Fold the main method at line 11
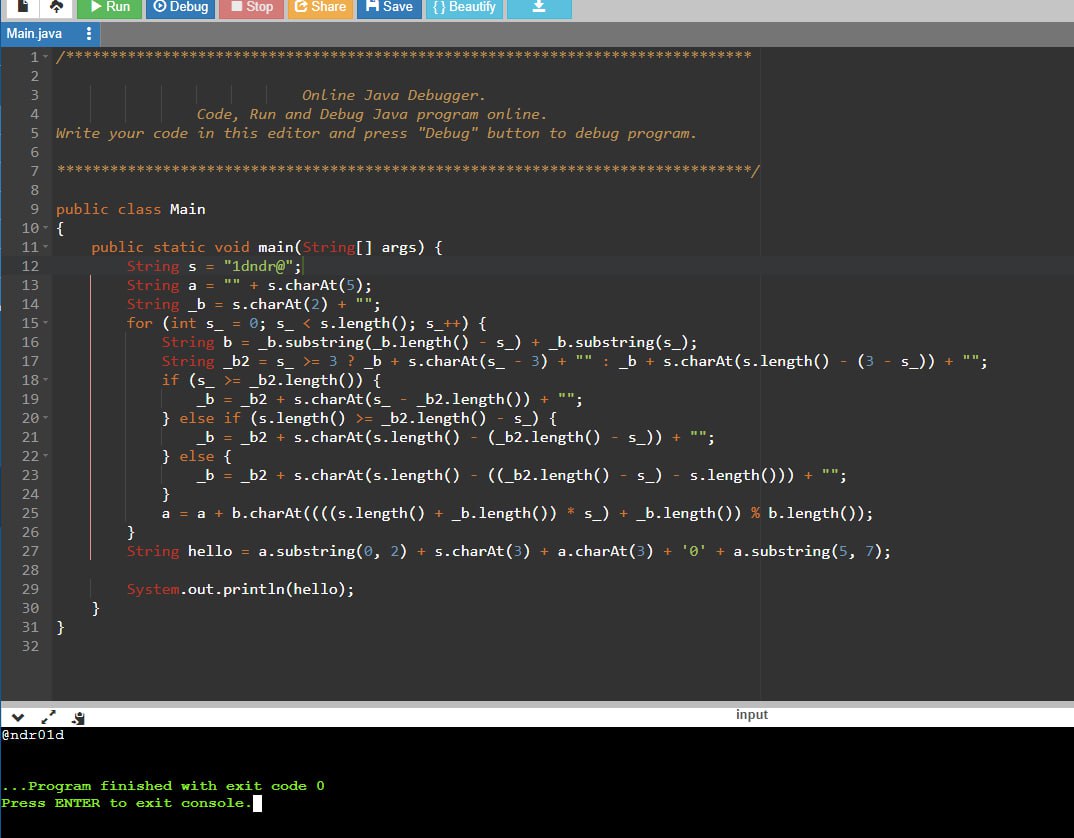Viewport: 1074px width, 838px height. (46, 247)
